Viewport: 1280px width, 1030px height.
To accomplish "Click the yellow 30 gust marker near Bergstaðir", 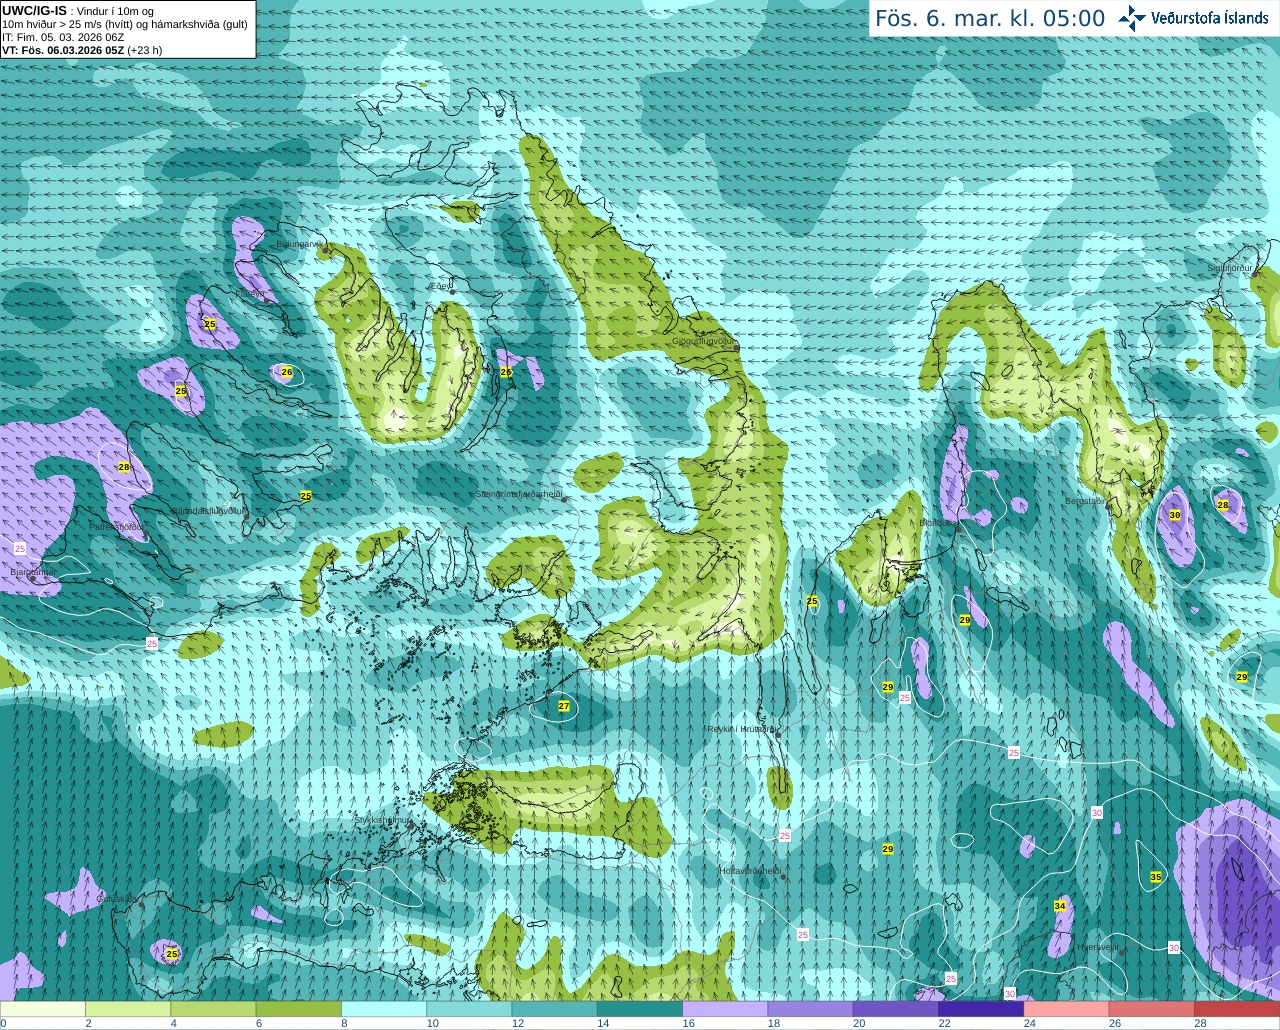I will pos(1175,515).
